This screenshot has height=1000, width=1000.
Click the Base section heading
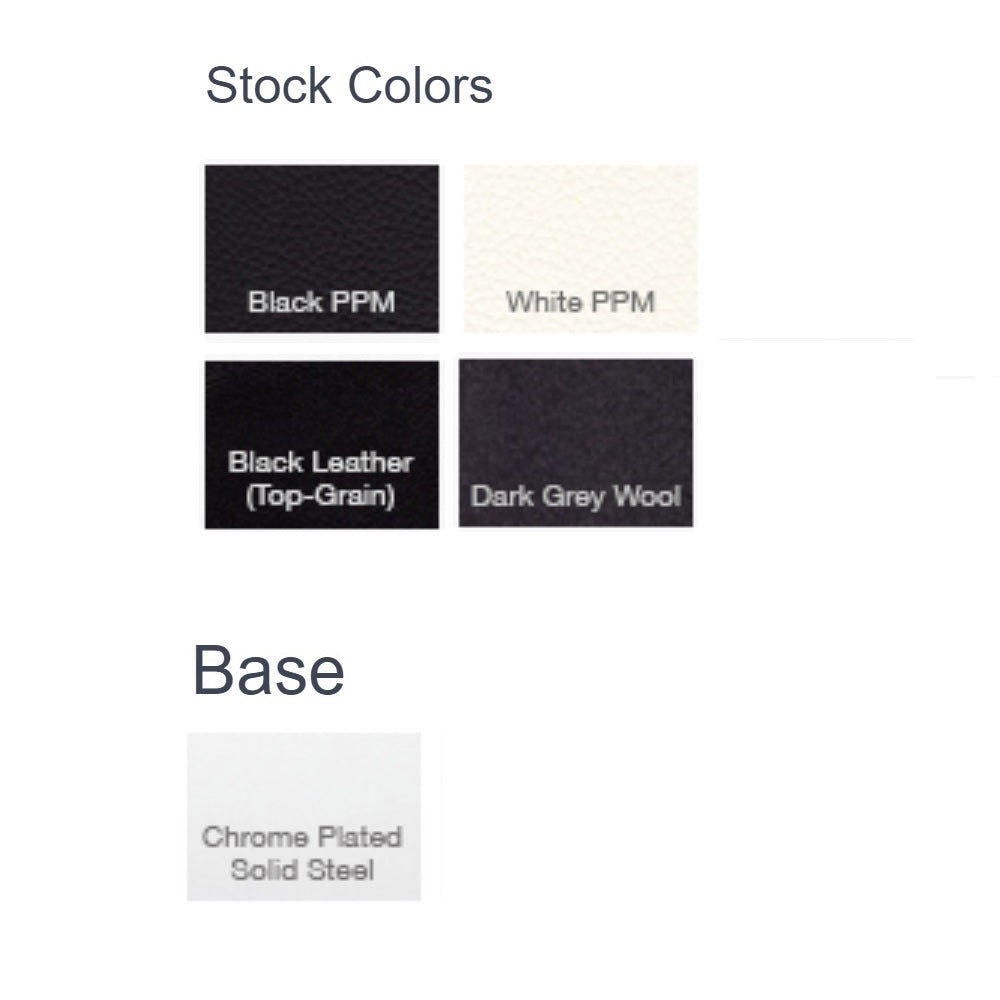(x=268, y=670)
